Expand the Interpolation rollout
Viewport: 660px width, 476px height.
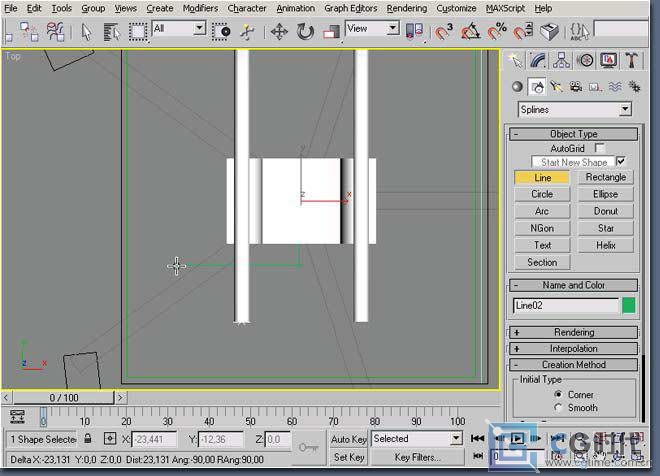pyautogui.click(x=574, y=348)
